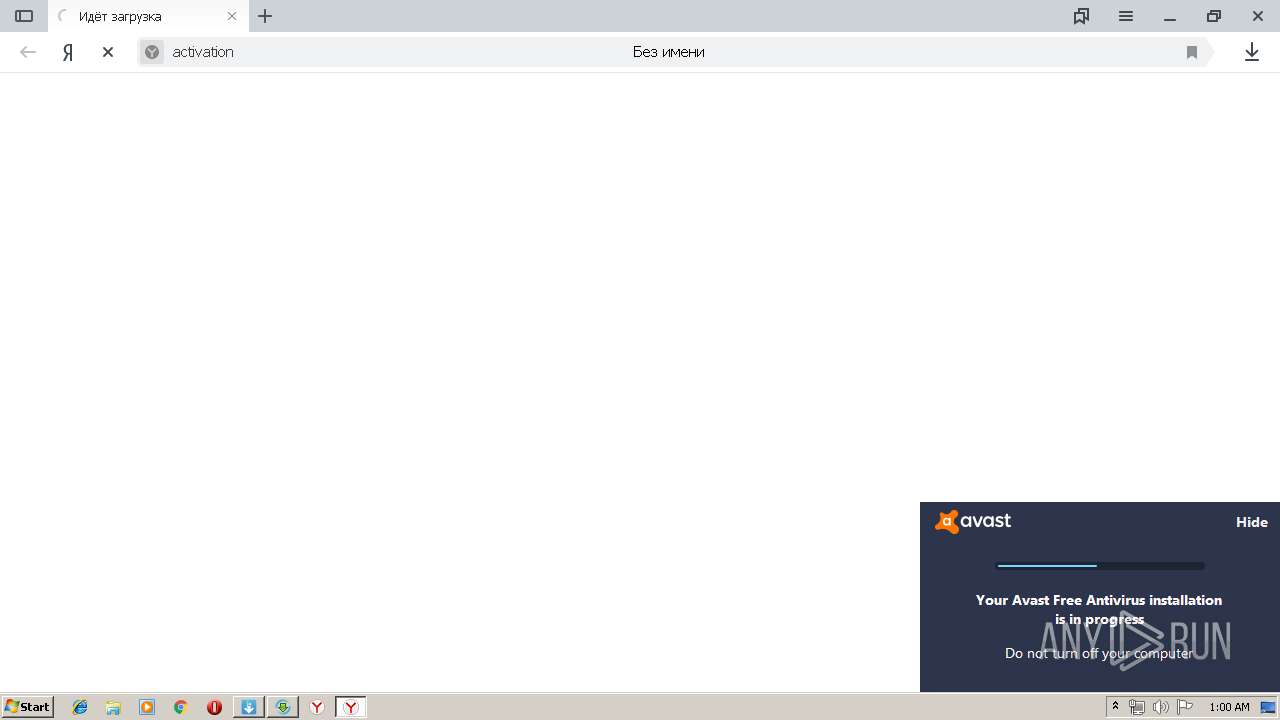The image size is (1280, 720).
Task: Click the page title 'Без имени'
Action: pyautogui.click(x=669, y=52)
